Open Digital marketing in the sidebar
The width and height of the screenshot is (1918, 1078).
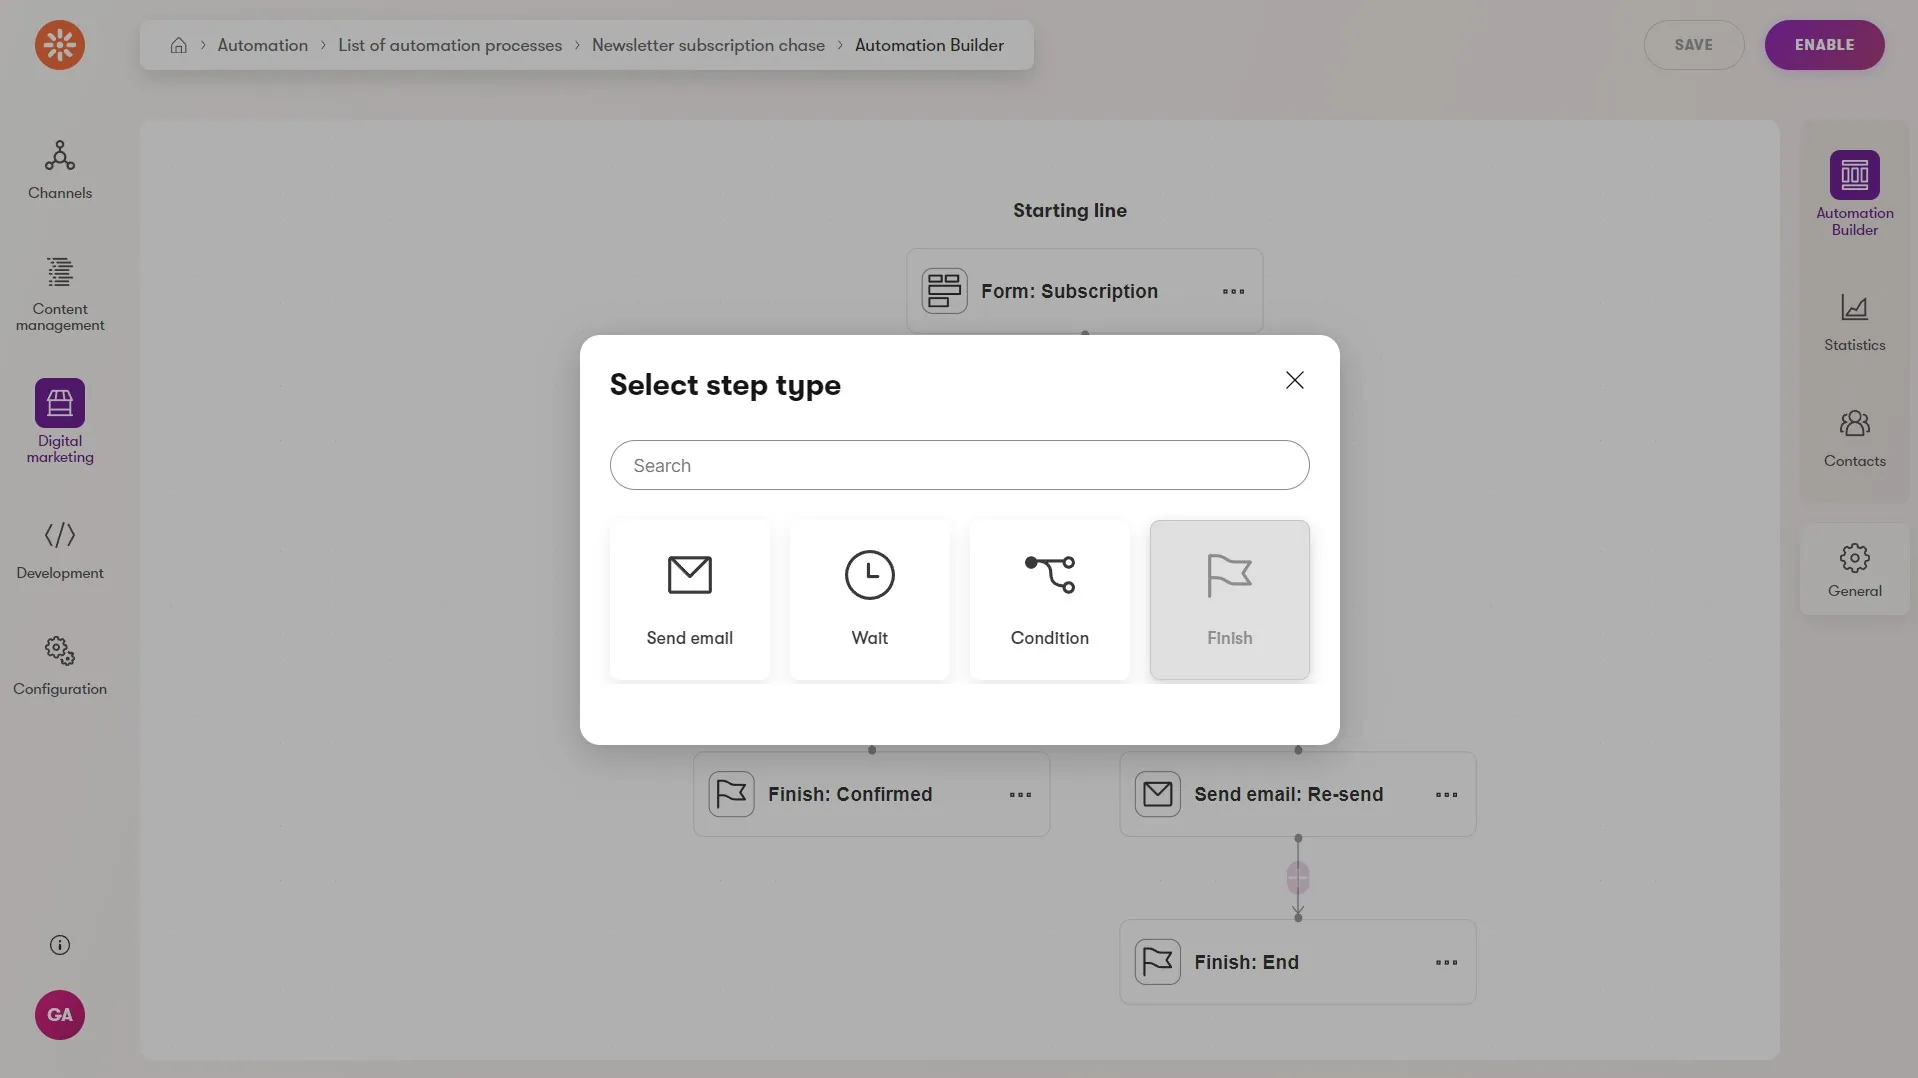coord(60,422)
